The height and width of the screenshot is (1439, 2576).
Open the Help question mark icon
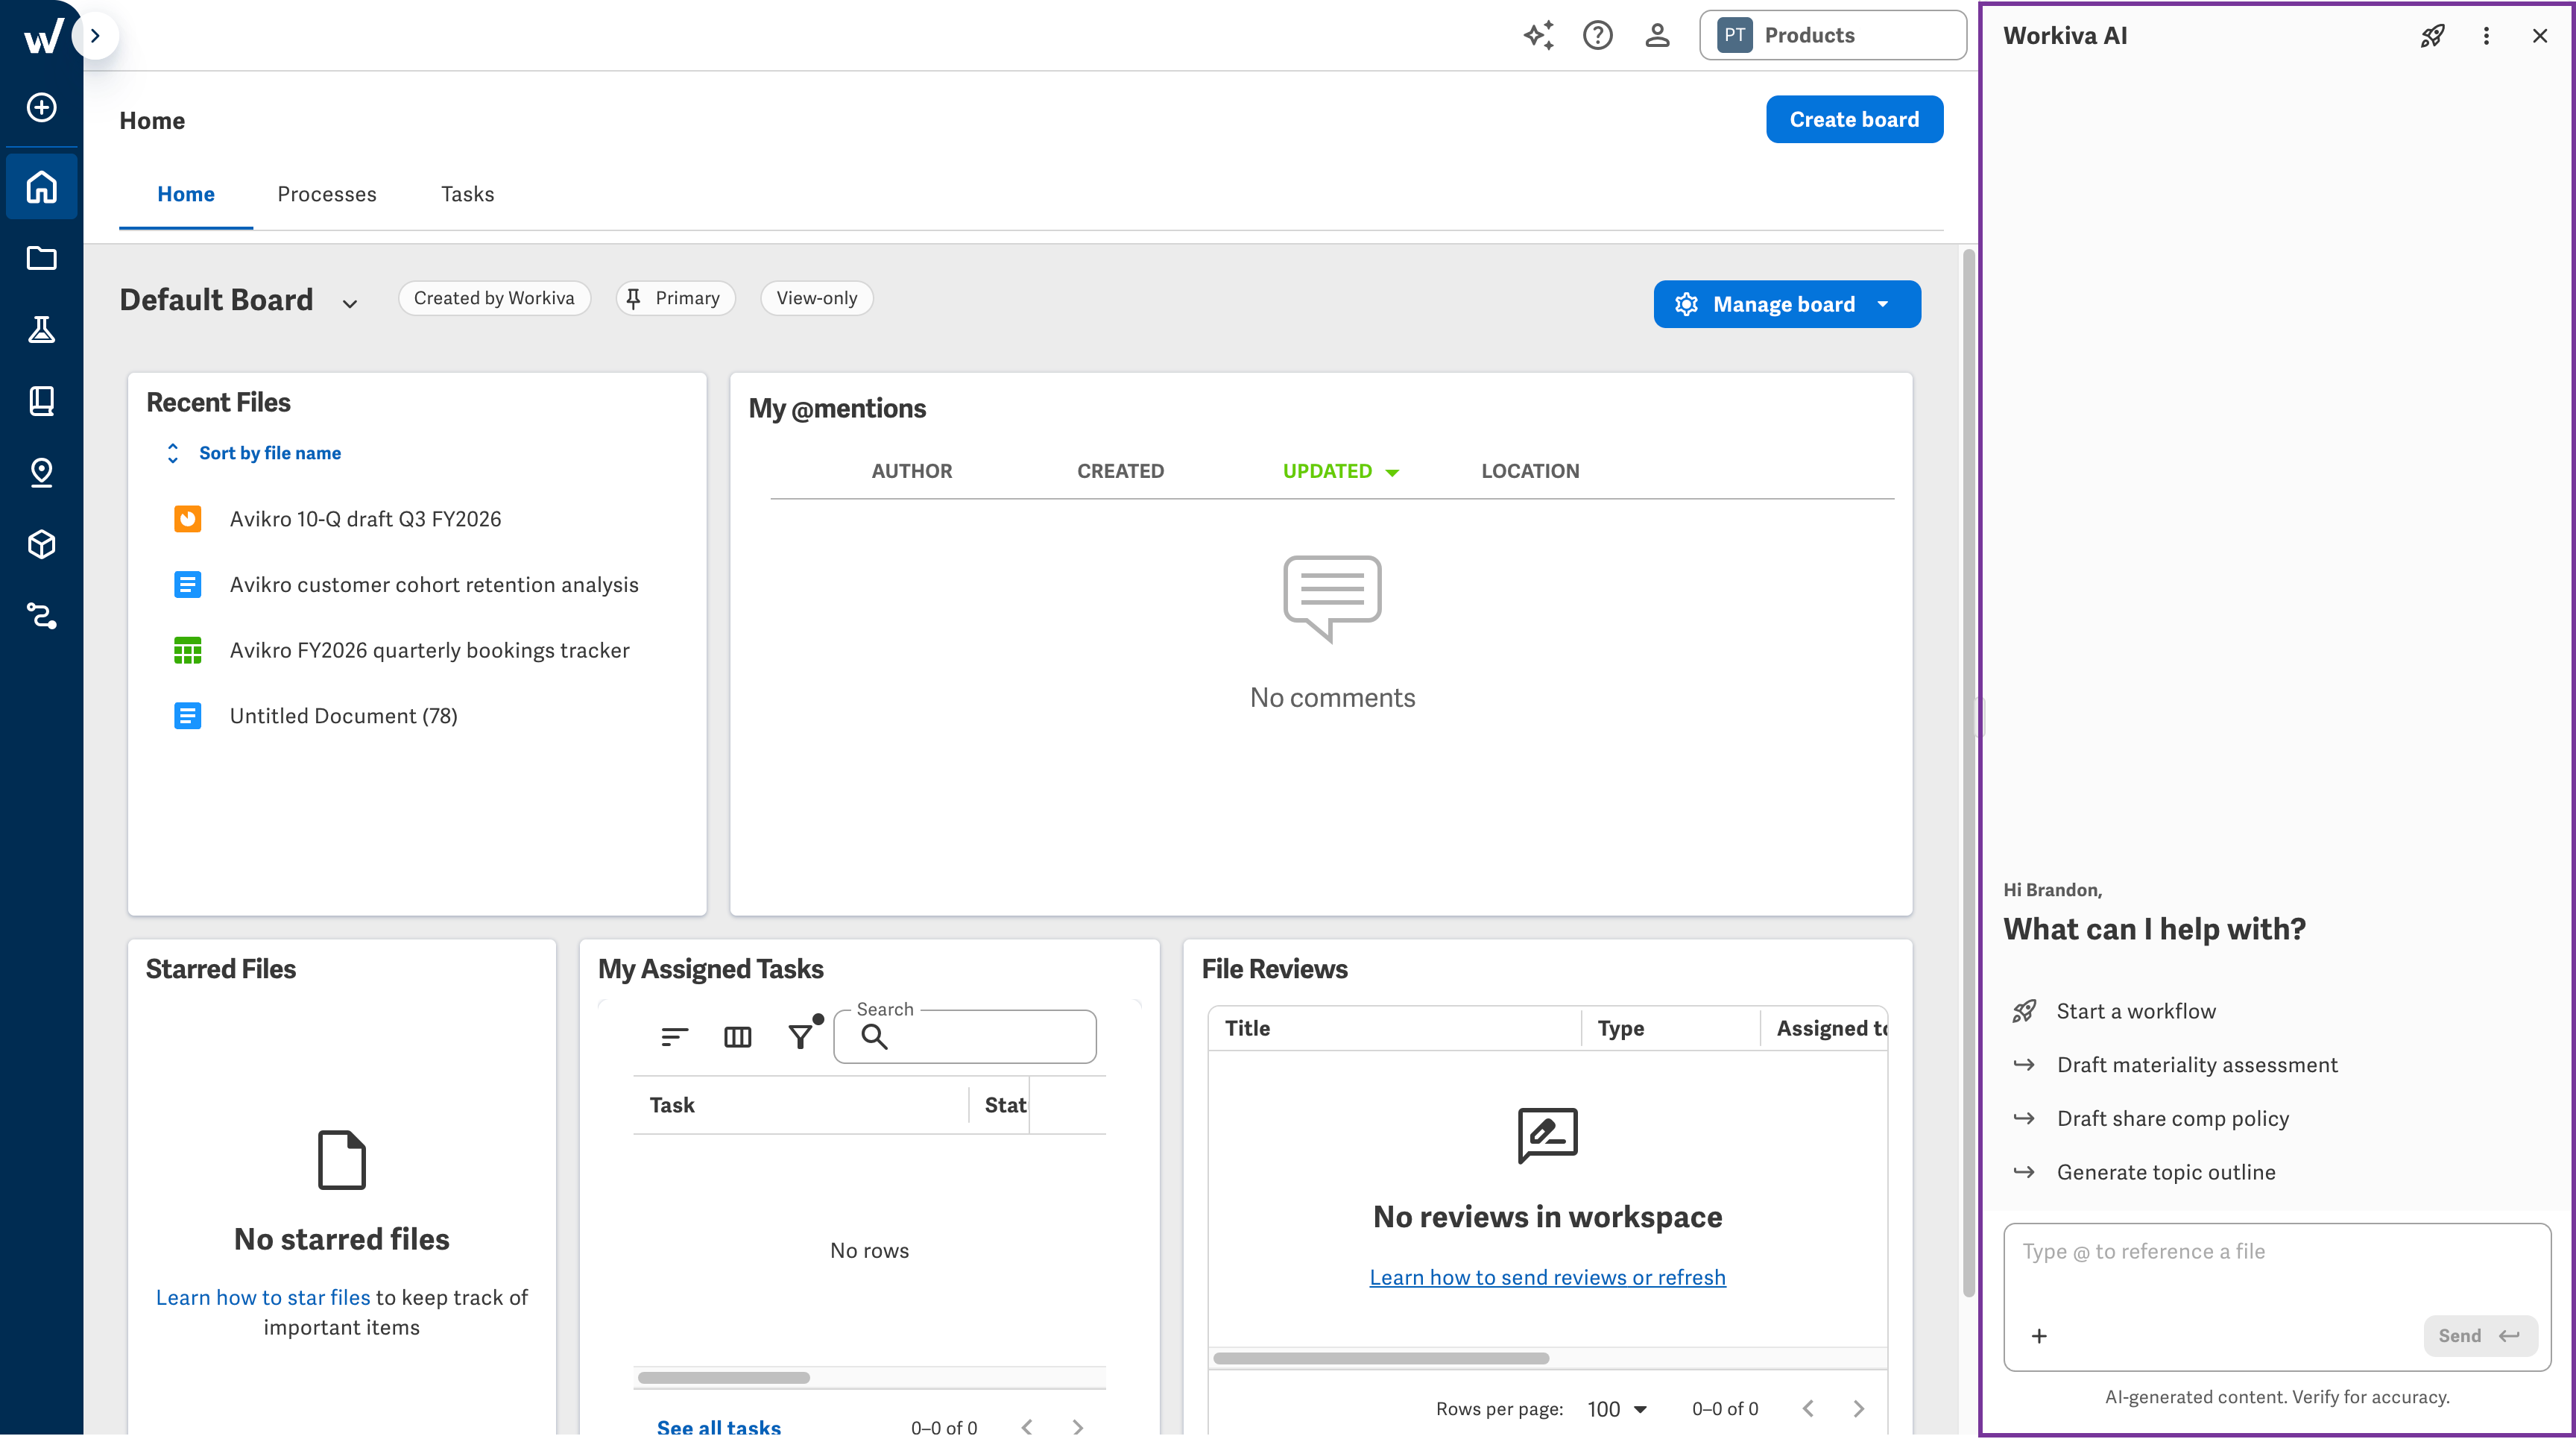(x=1598, y=36)
